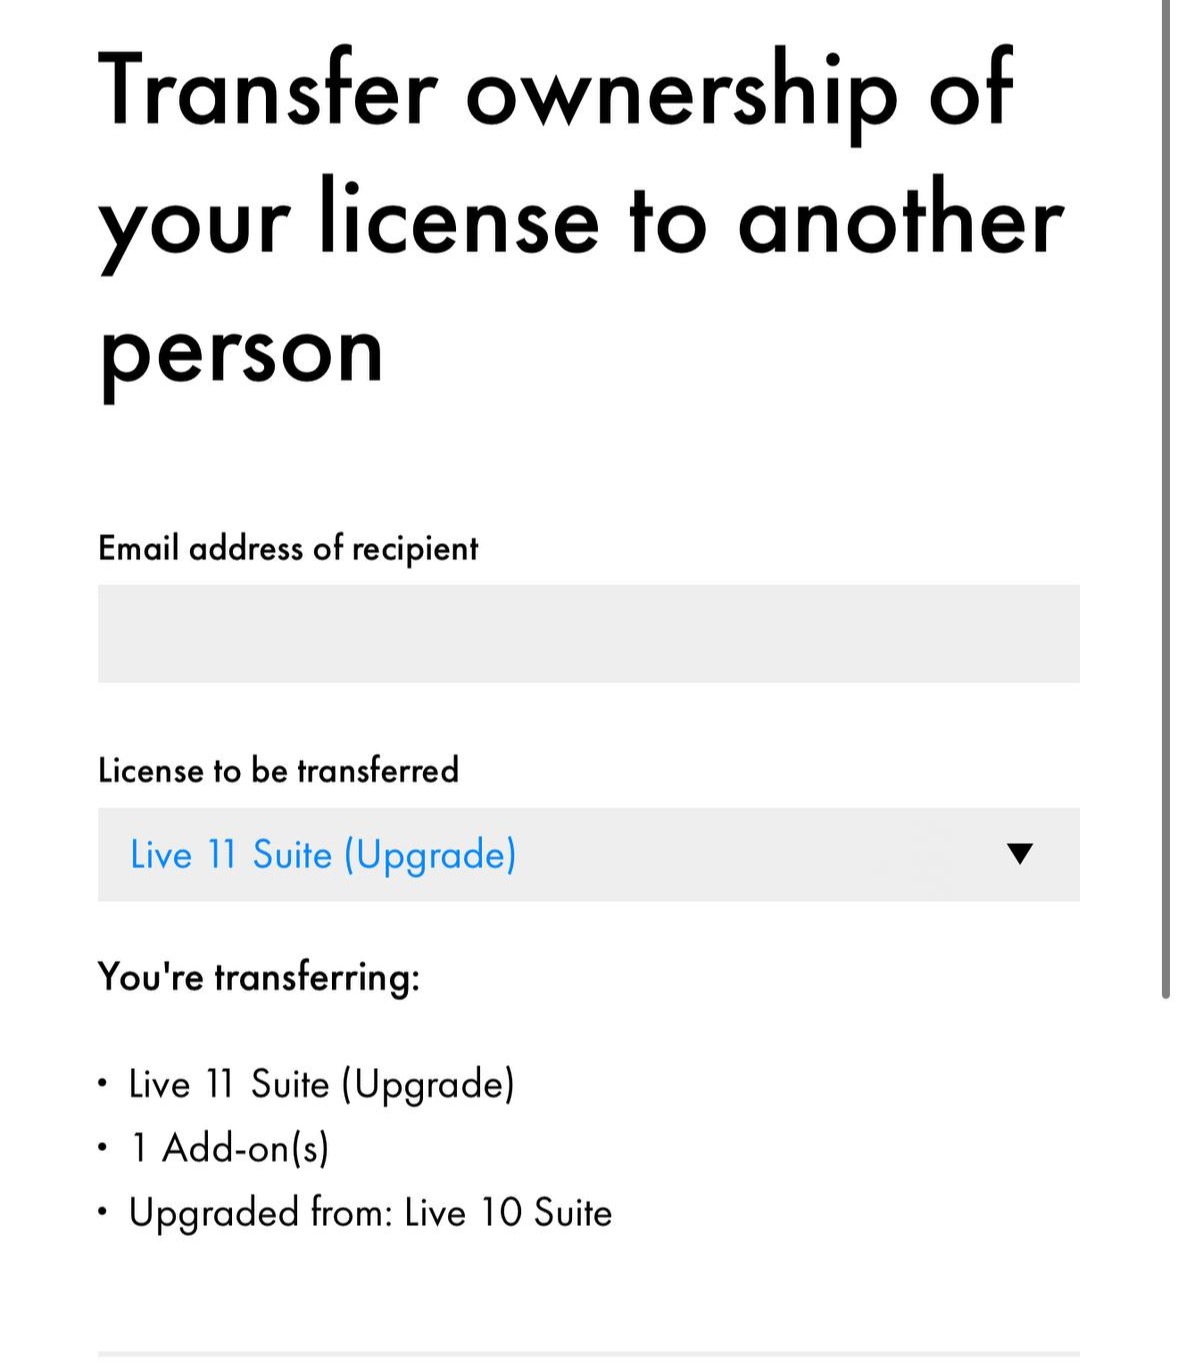Image resolution: width=1178 pixels, height=1364 pixels.
Task: Click the "1 Add-on(s)" list item
Action: pyautogui.click(x=229, y=1148)
